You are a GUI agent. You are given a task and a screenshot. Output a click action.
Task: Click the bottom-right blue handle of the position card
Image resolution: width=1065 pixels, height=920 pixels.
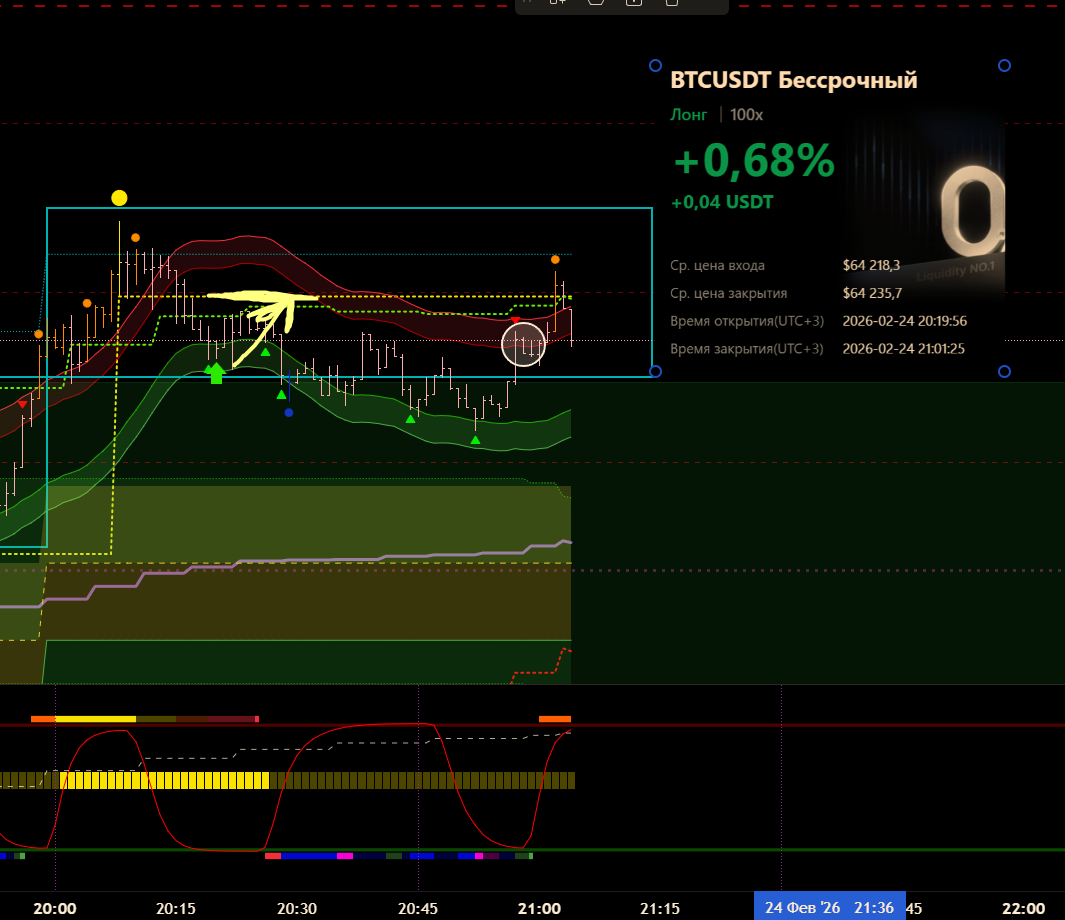pyautogui.click(x=1004, y=372)
